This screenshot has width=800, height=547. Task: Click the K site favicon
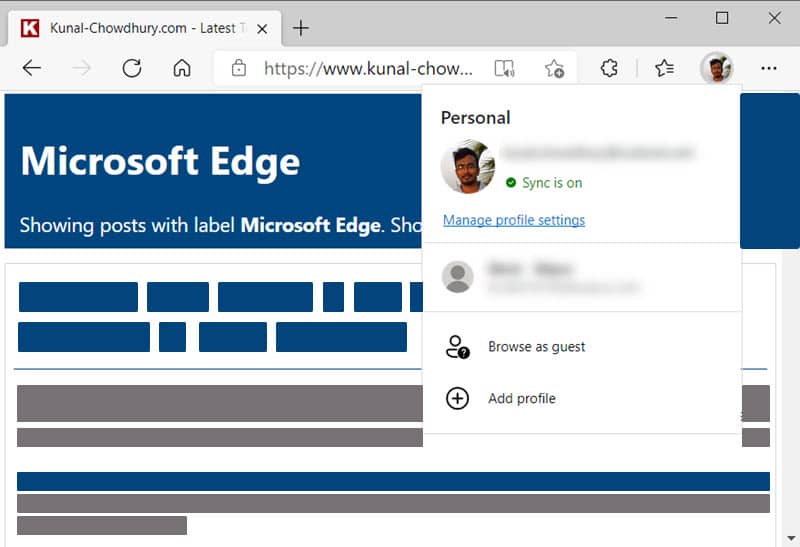[30, 28]
